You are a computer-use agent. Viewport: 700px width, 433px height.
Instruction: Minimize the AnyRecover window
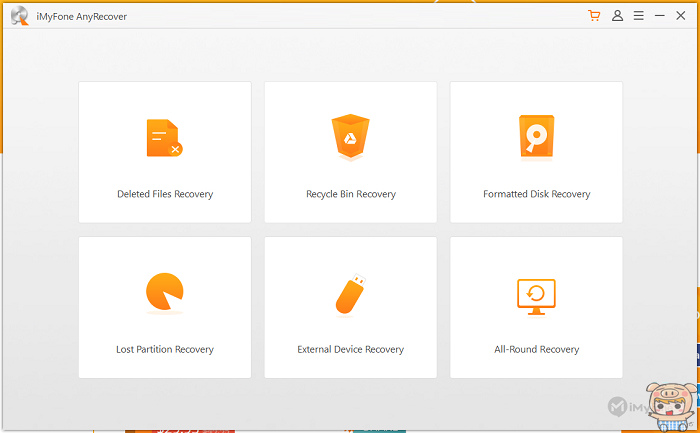(x=661, y=16)
